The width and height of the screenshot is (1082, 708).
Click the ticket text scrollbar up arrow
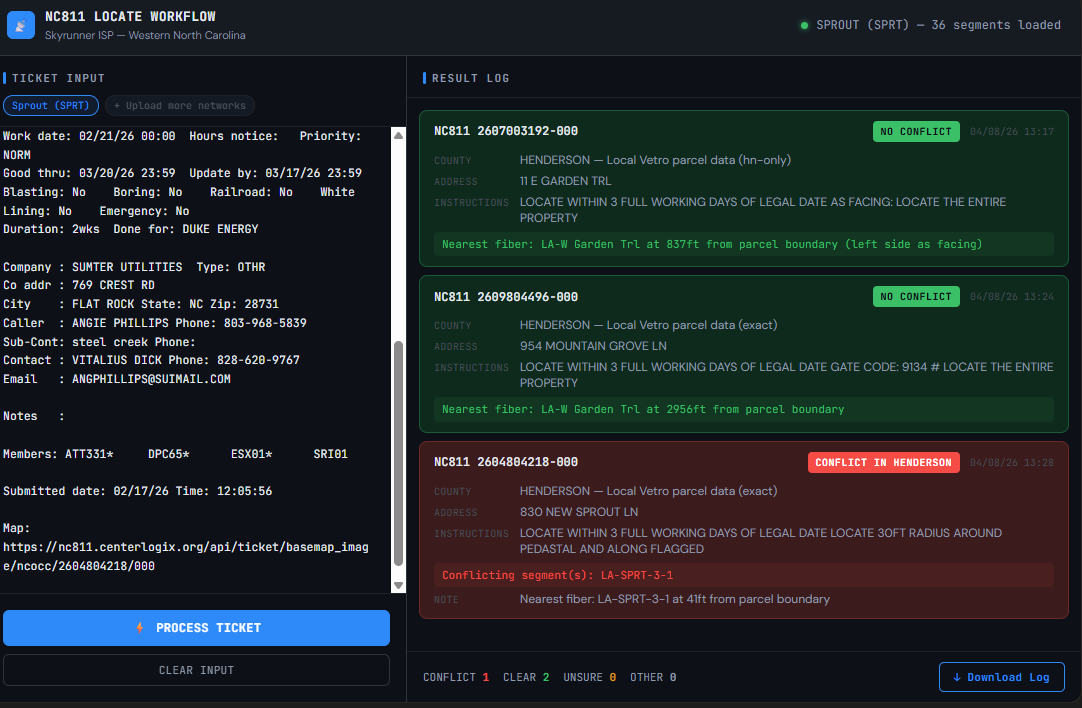tap(398, 135)
